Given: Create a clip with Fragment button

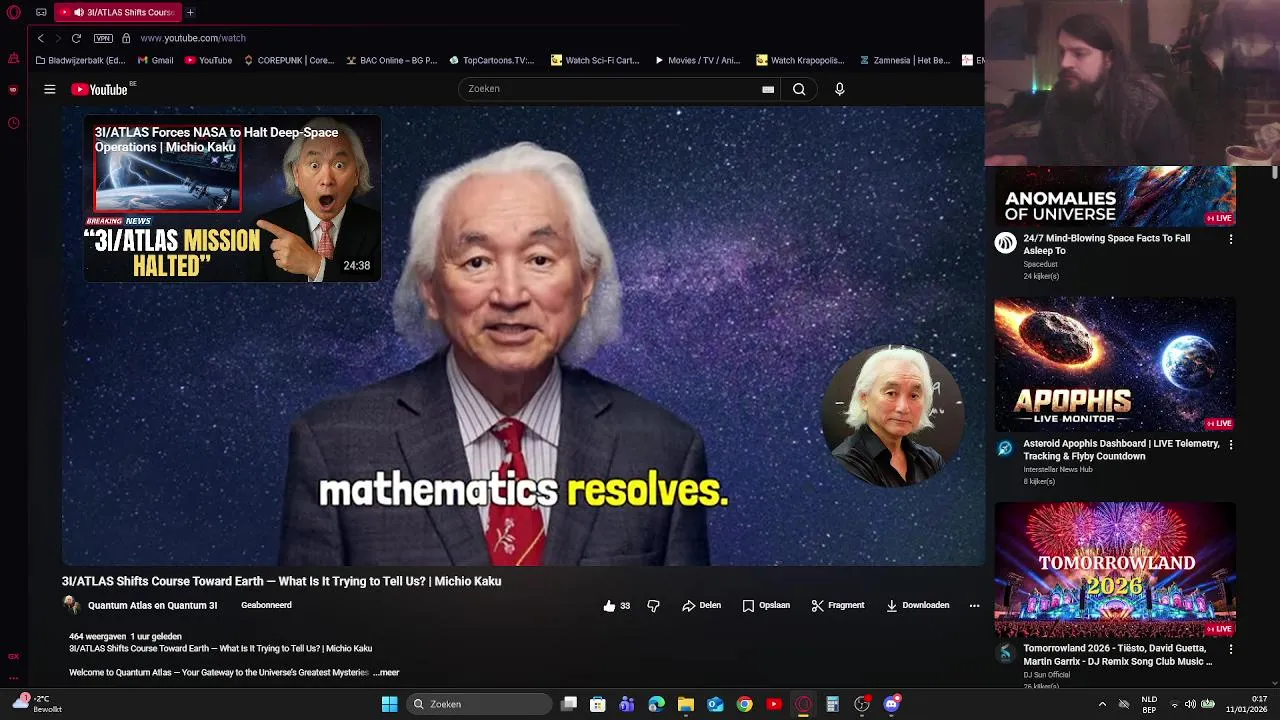Looking at the screenshot, I should click(x=838, y=605).
